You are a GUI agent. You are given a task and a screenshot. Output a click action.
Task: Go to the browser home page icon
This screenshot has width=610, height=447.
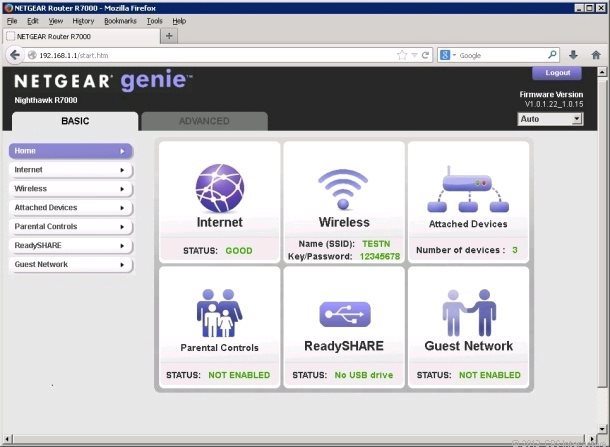coord(596,55)
